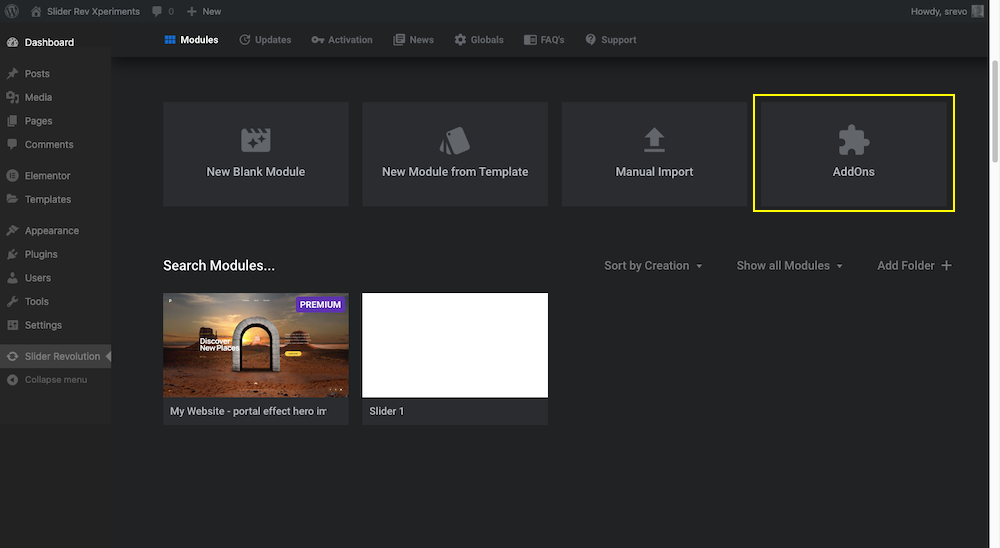Open the FAQ's tab
The width and height of the screenshot is (1000, 548).
544,40
